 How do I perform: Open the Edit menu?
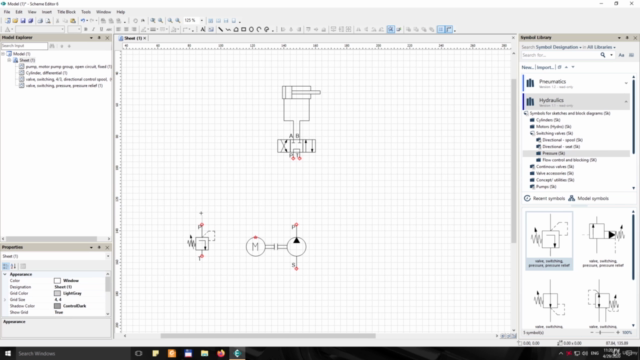click(19, 12)
